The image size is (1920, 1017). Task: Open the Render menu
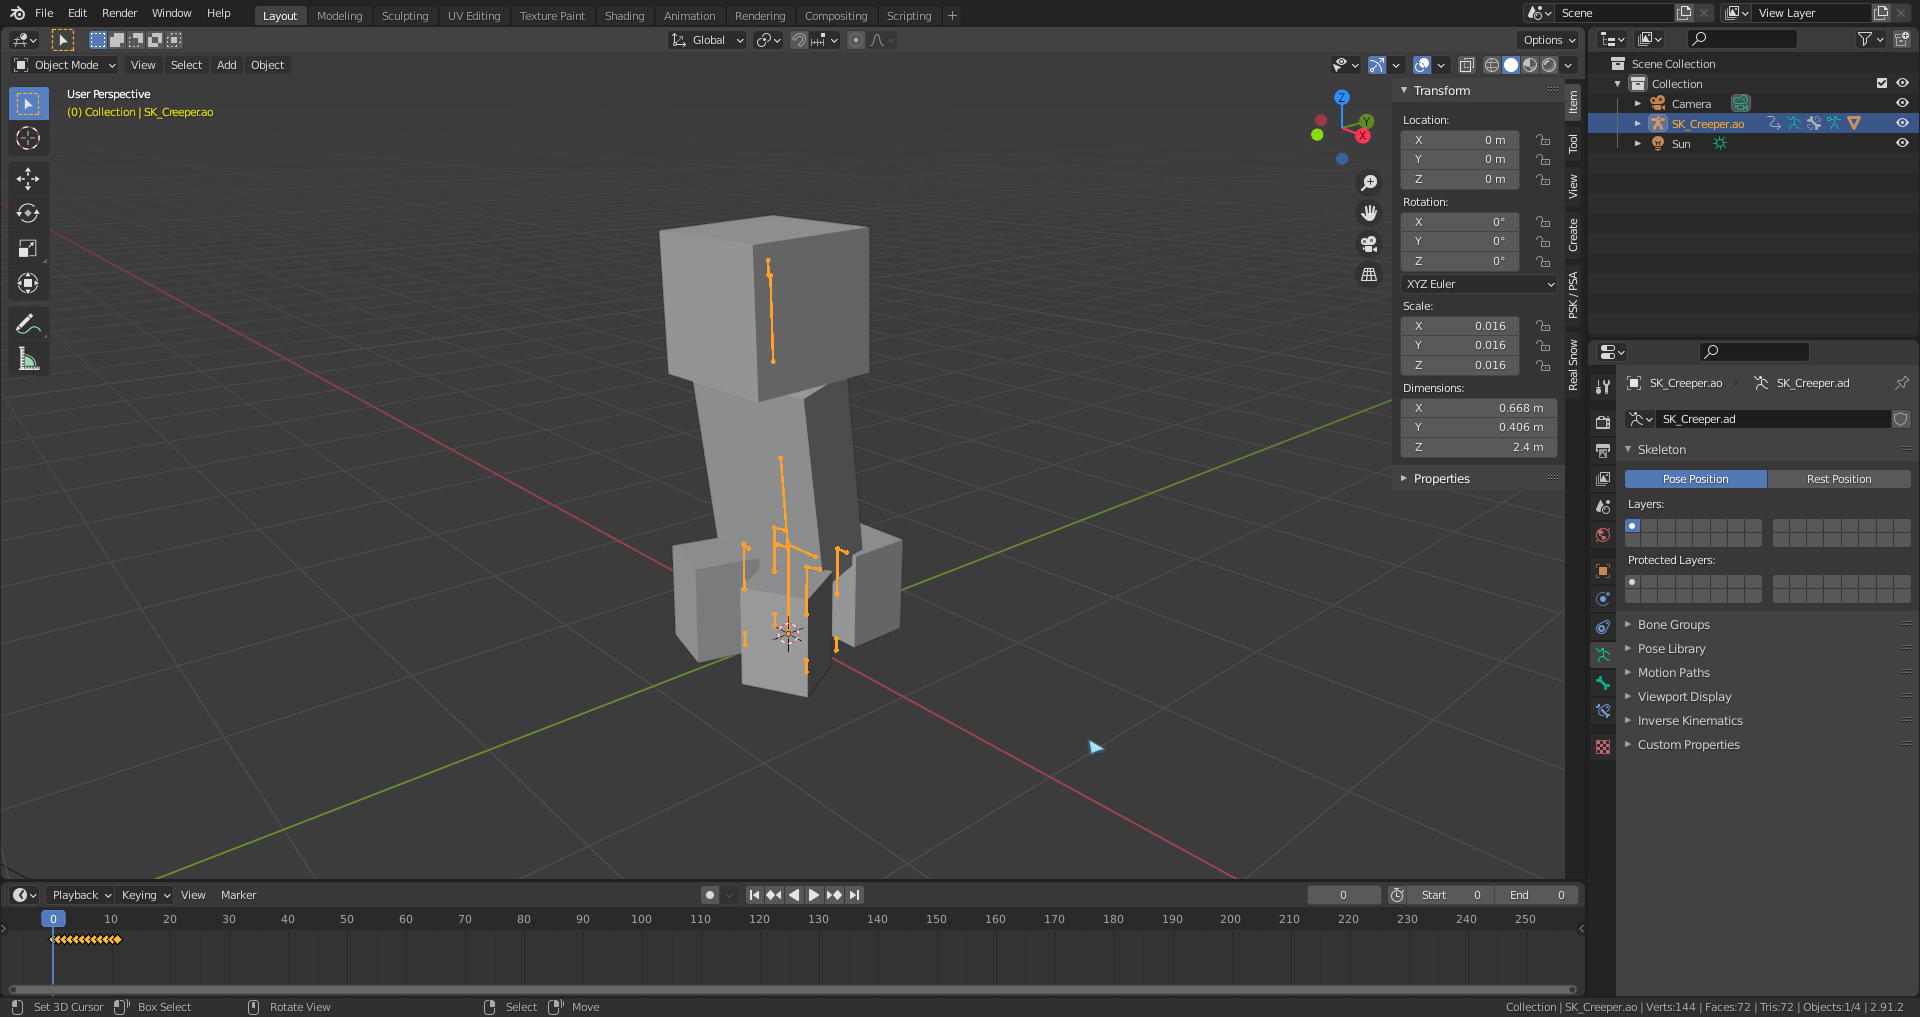pos(119,13)
